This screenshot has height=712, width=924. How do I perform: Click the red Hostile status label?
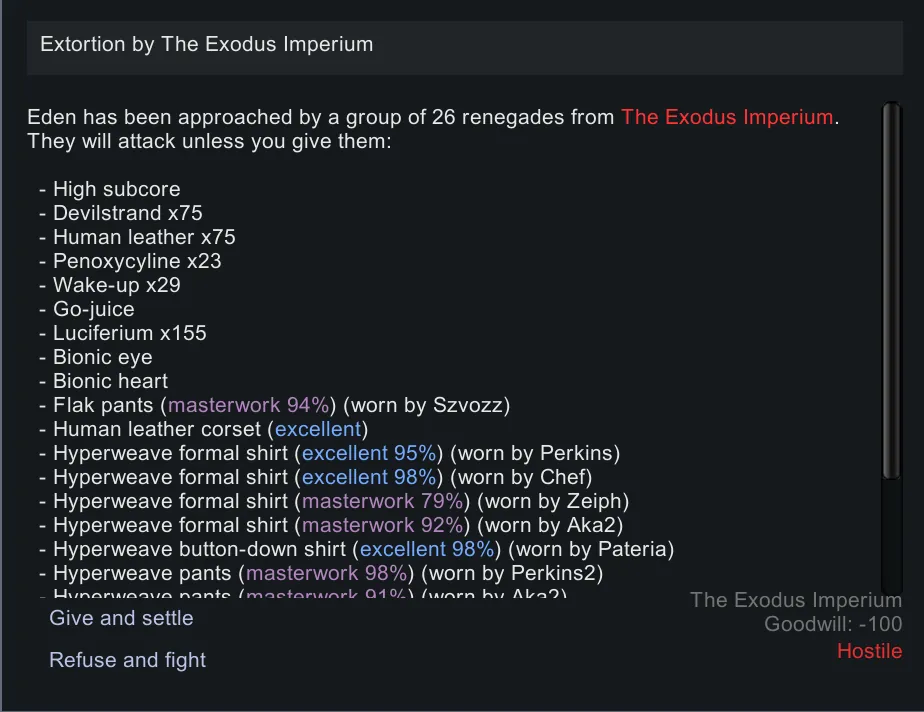point(869,651)
